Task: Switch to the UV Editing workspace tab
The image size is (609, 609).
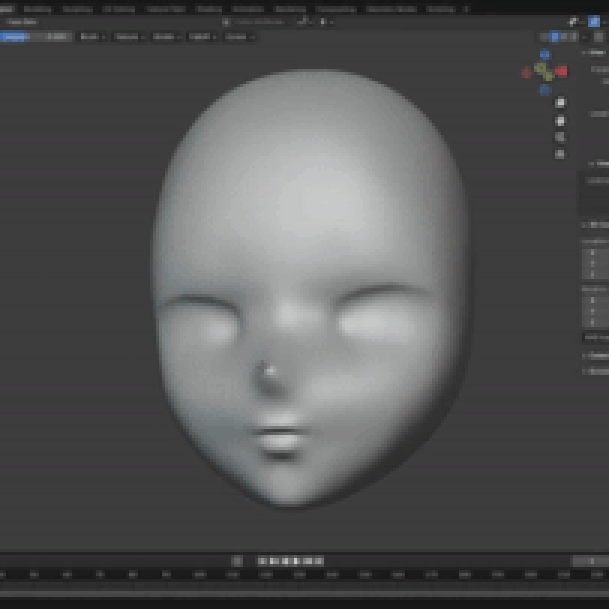Action: coord(118,9)
